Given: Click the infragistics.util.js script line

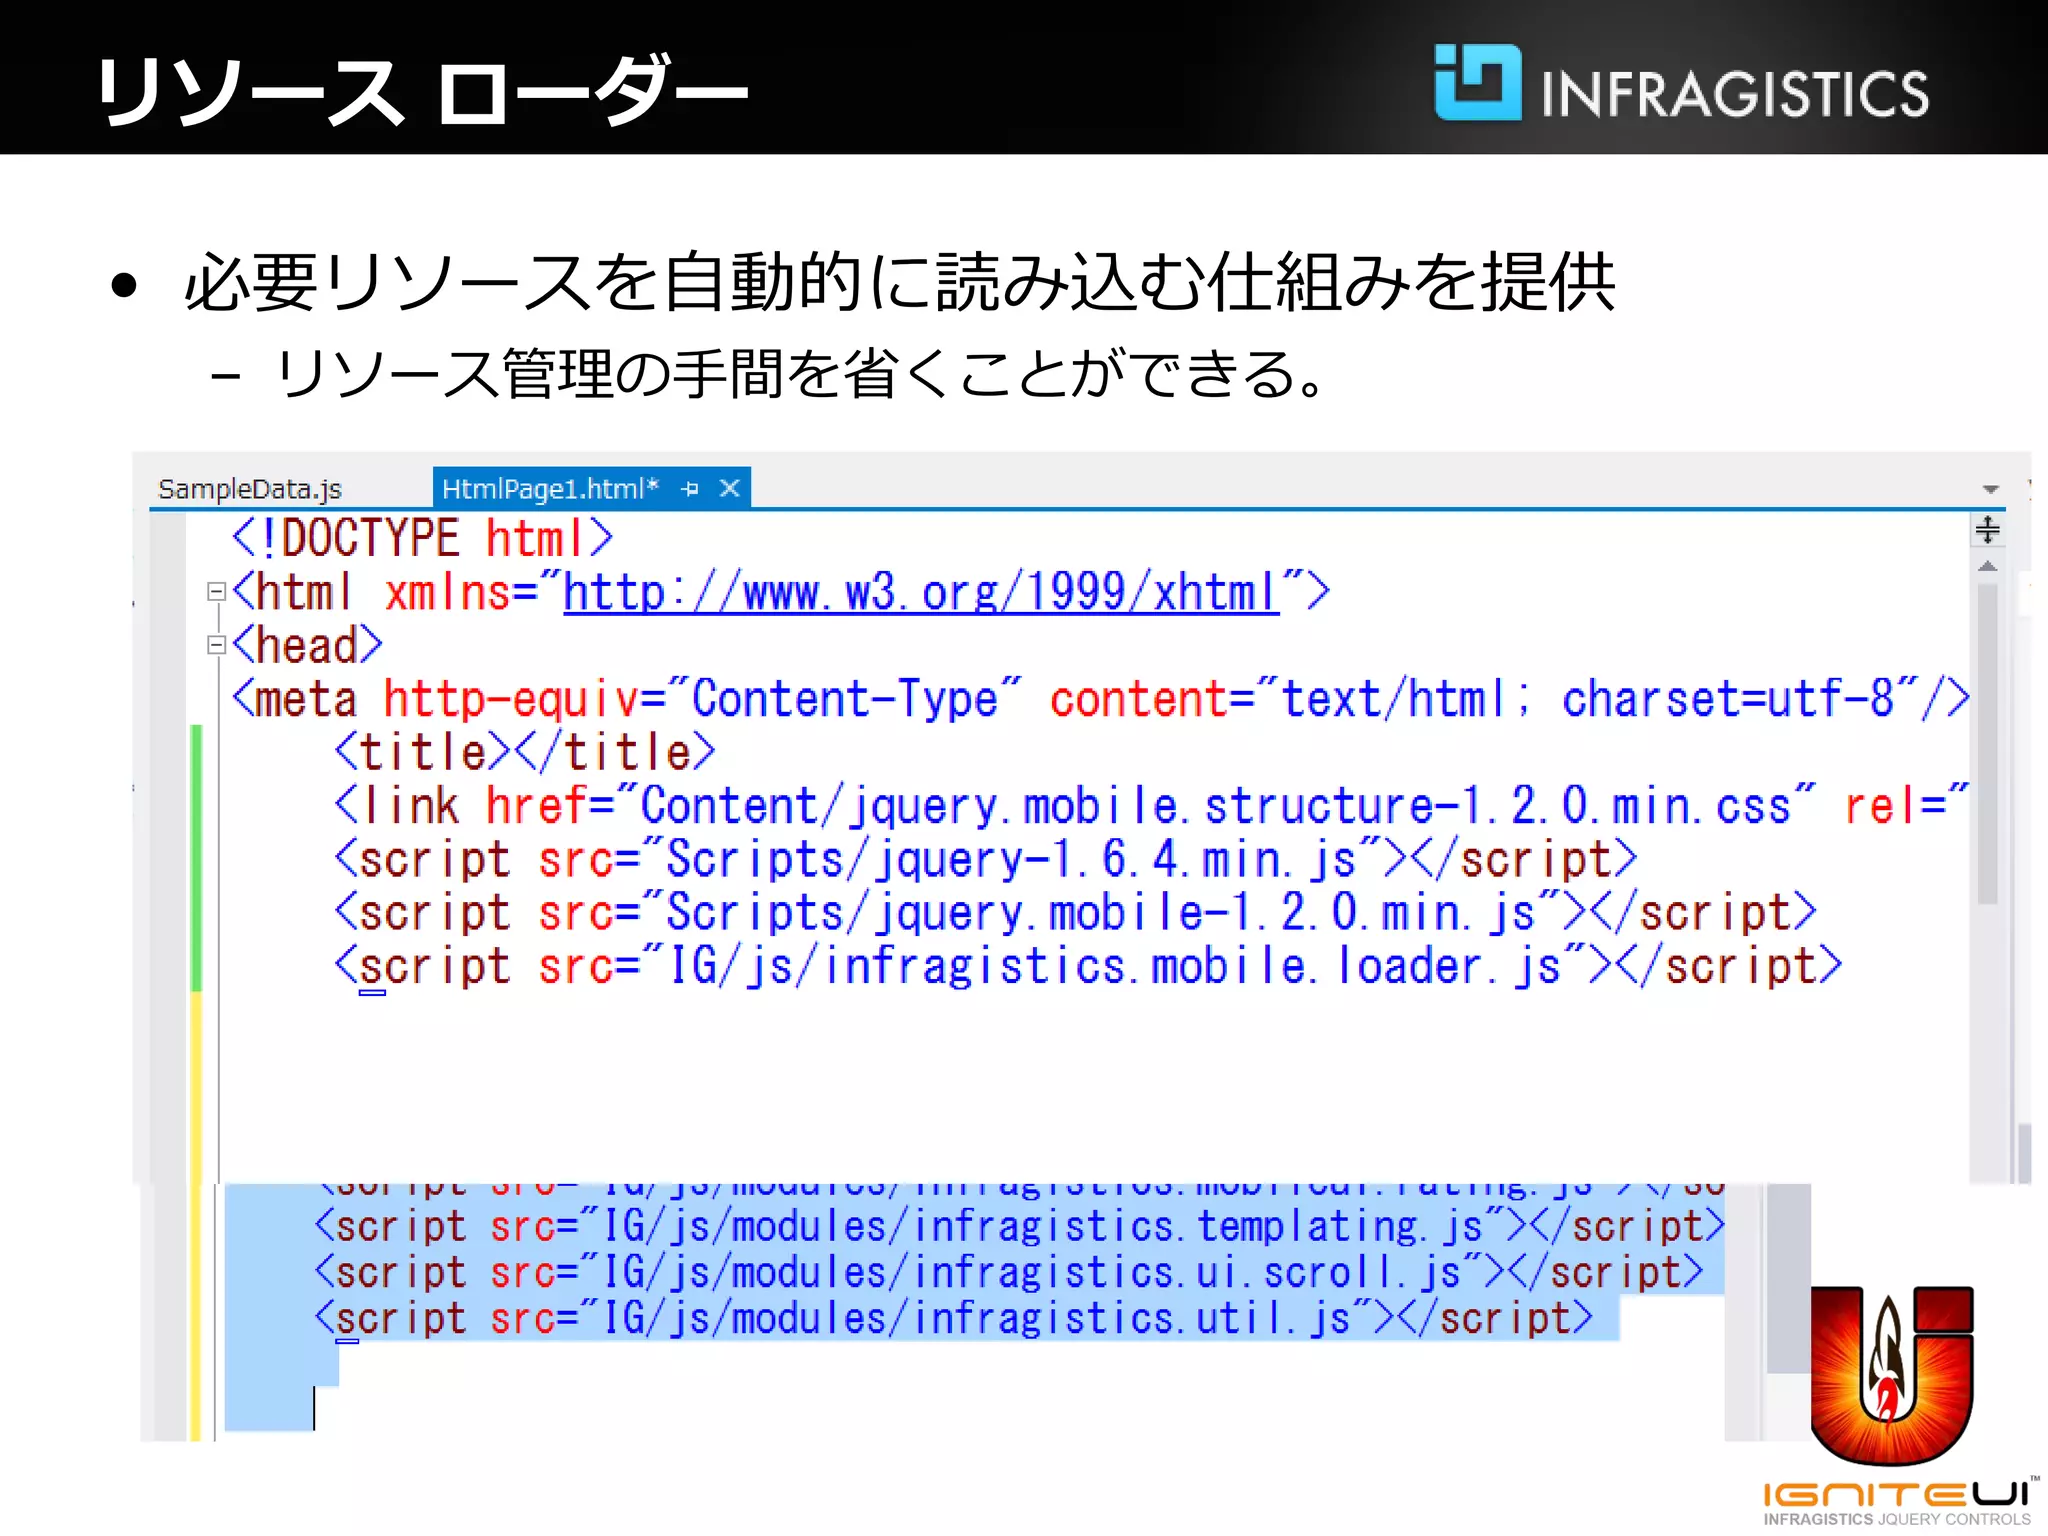Looking at the screenshot, I should tap(953, 1318).
